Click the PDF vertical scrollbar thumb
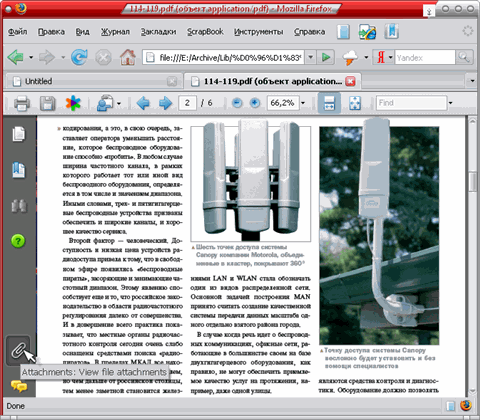 [472, 182]
